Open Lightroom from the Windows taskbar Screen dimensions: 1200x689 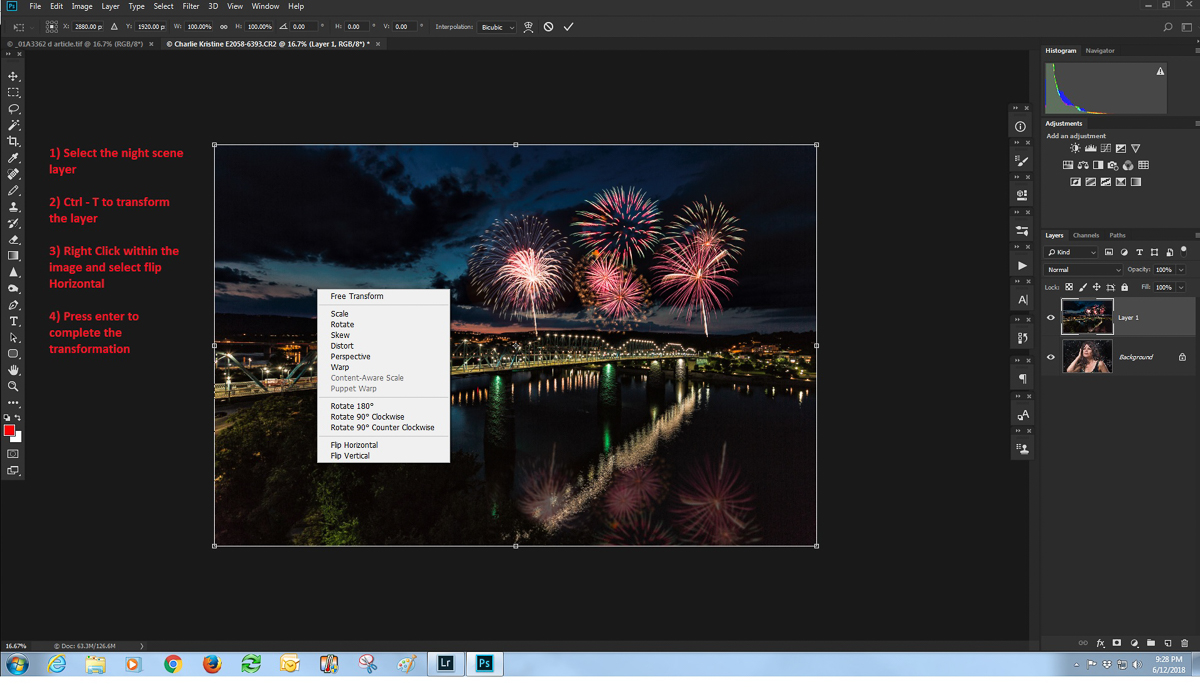click(446, 664)
